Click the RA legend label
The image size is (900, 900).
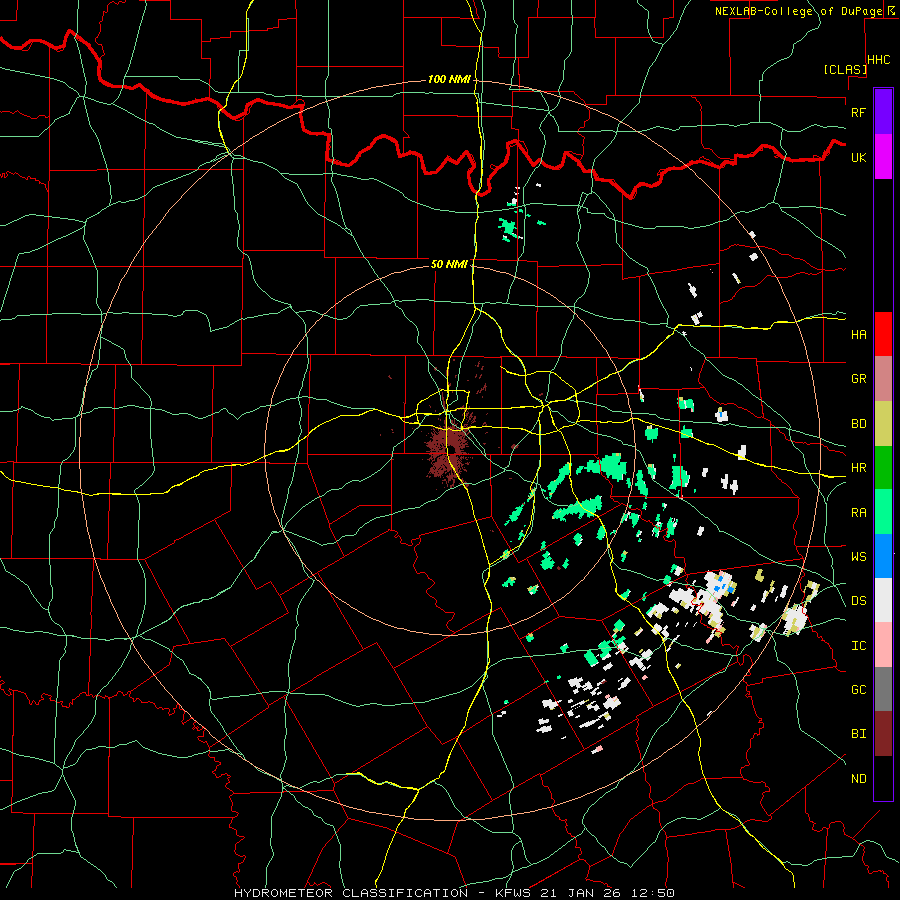[x=858, y=513]
